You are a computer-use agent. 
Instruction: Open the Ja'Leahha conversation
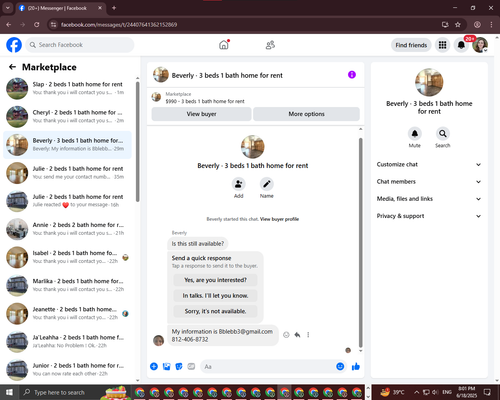pos(68,341)
